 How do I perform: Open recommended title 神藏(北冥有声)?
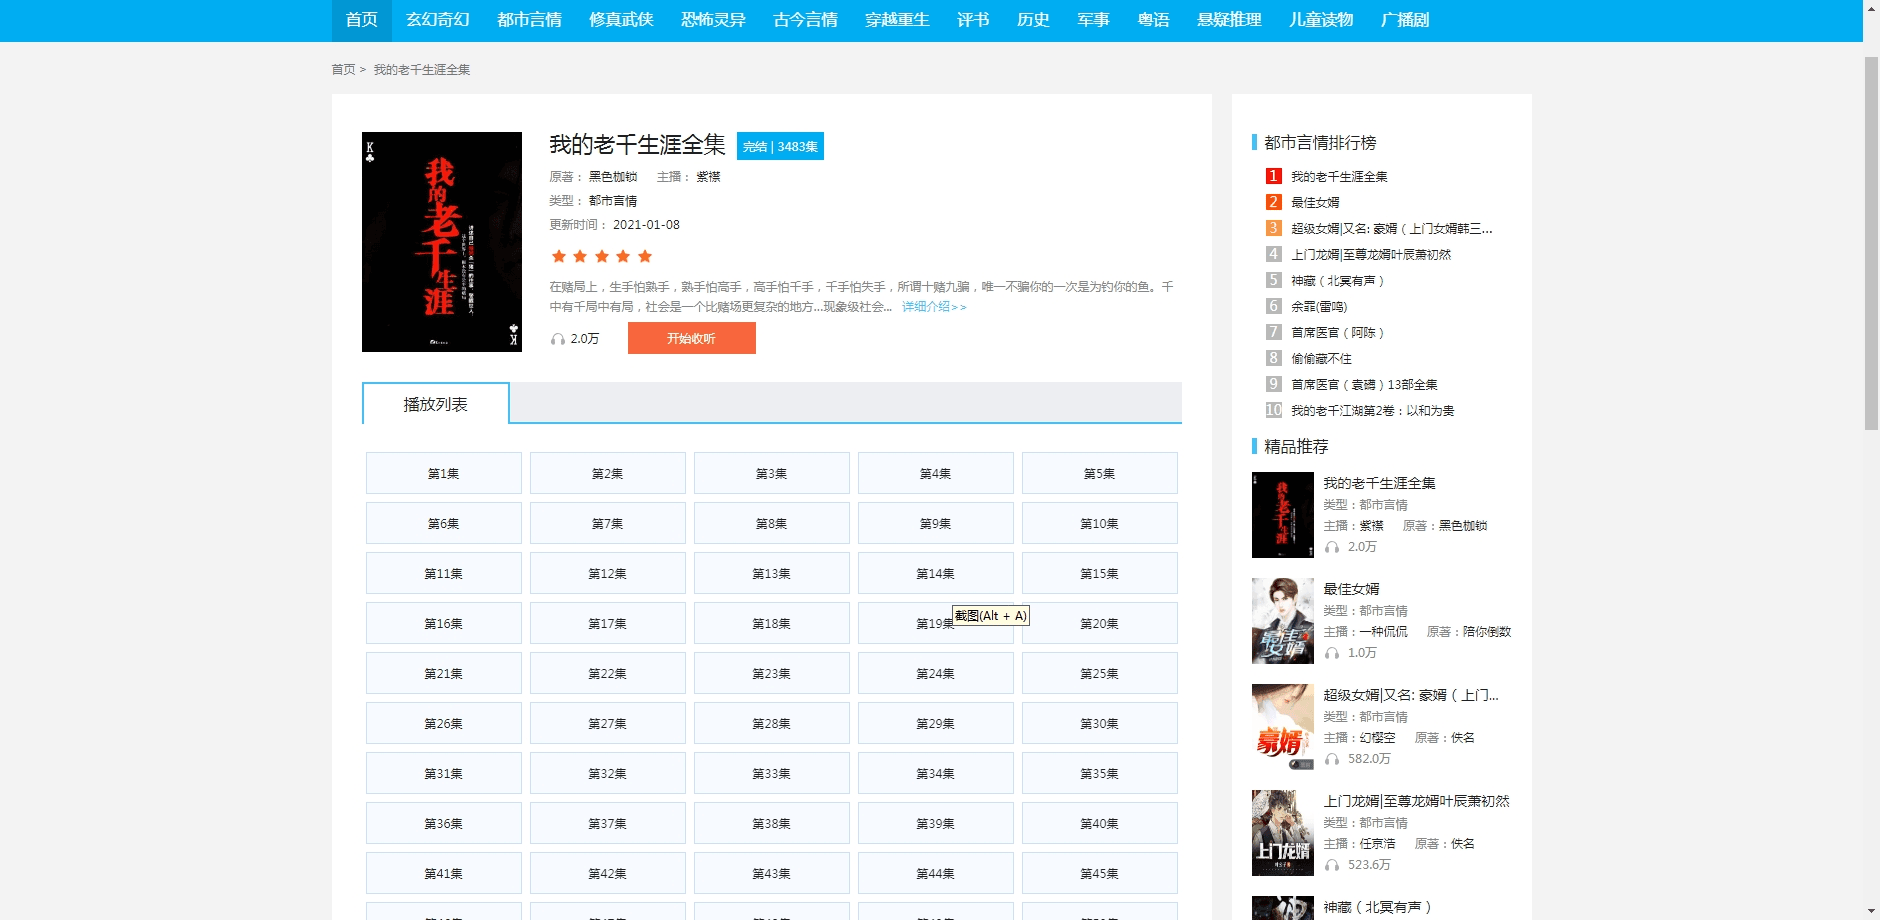(1378, 907)
